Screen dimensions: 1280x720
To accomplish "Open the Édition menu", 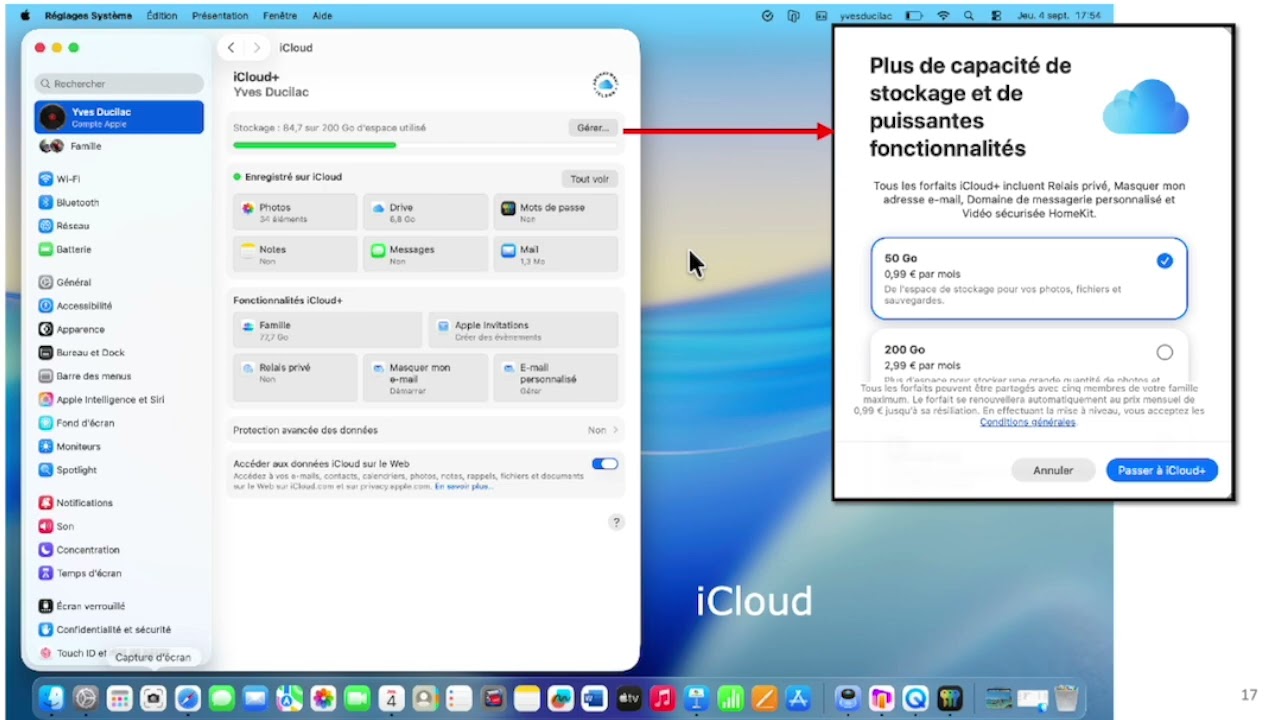I will [x=161, y=16].
